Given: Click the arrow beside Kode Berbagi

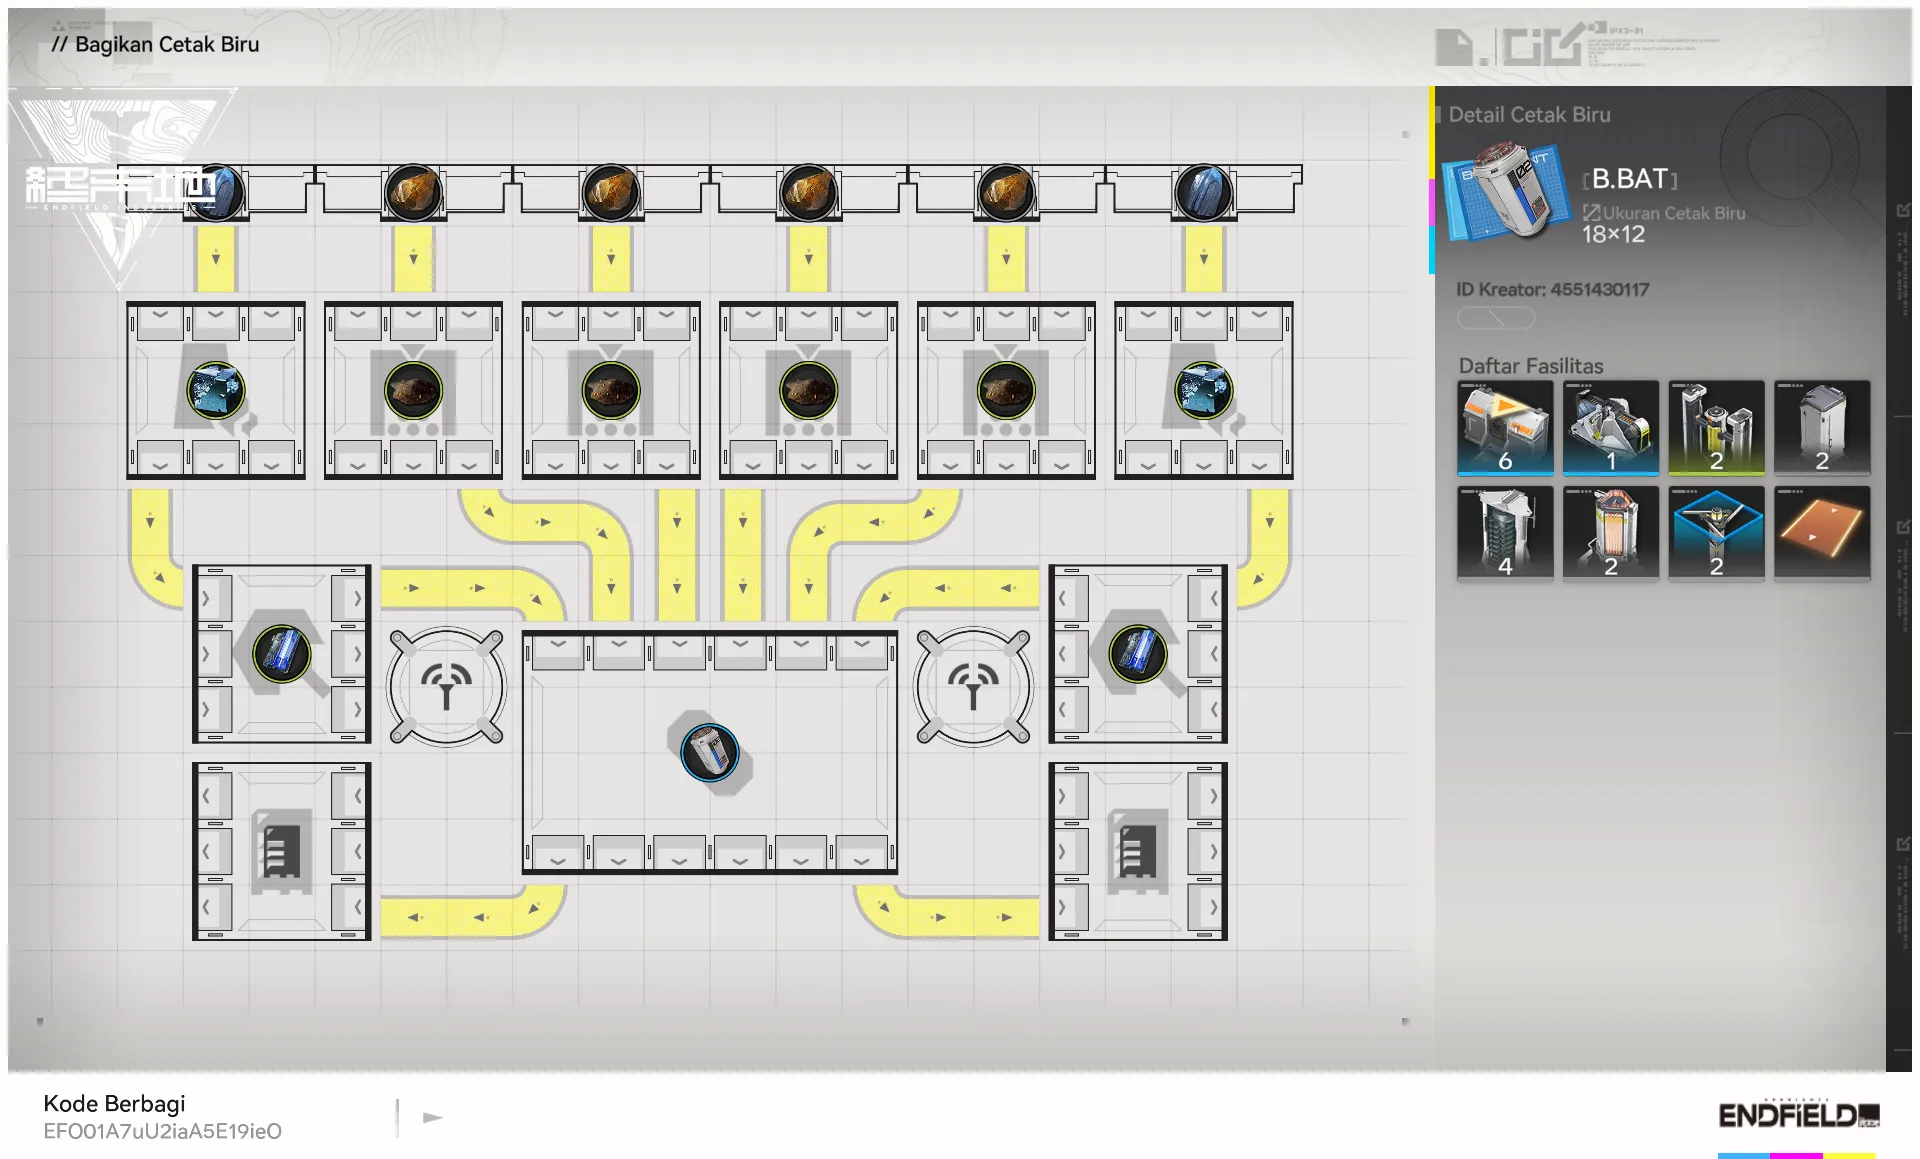Looking at the screenshot, I should point(432,1117).
